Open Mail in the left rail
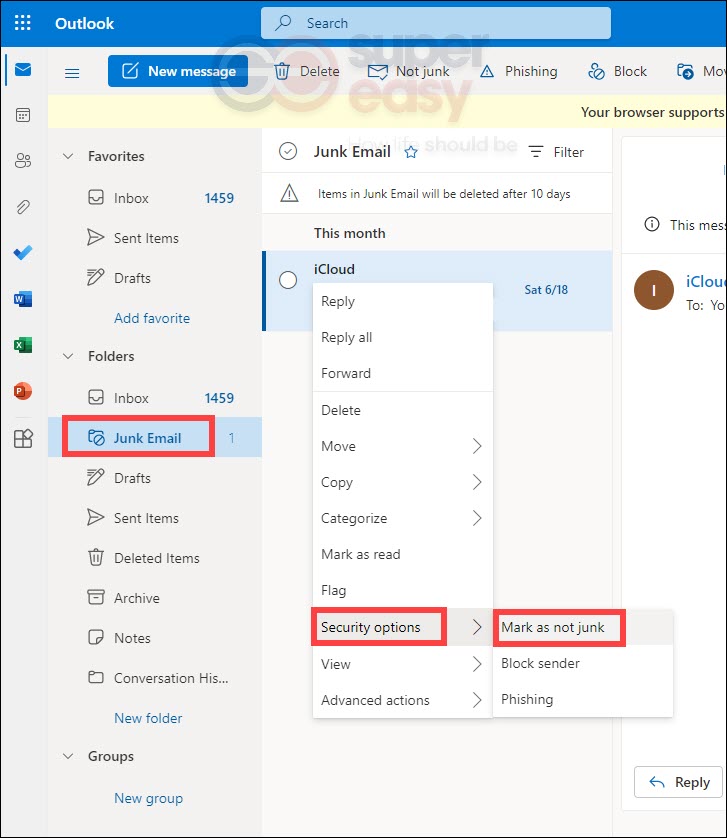Viewport: 727px width, 838px height. [23, 69]
